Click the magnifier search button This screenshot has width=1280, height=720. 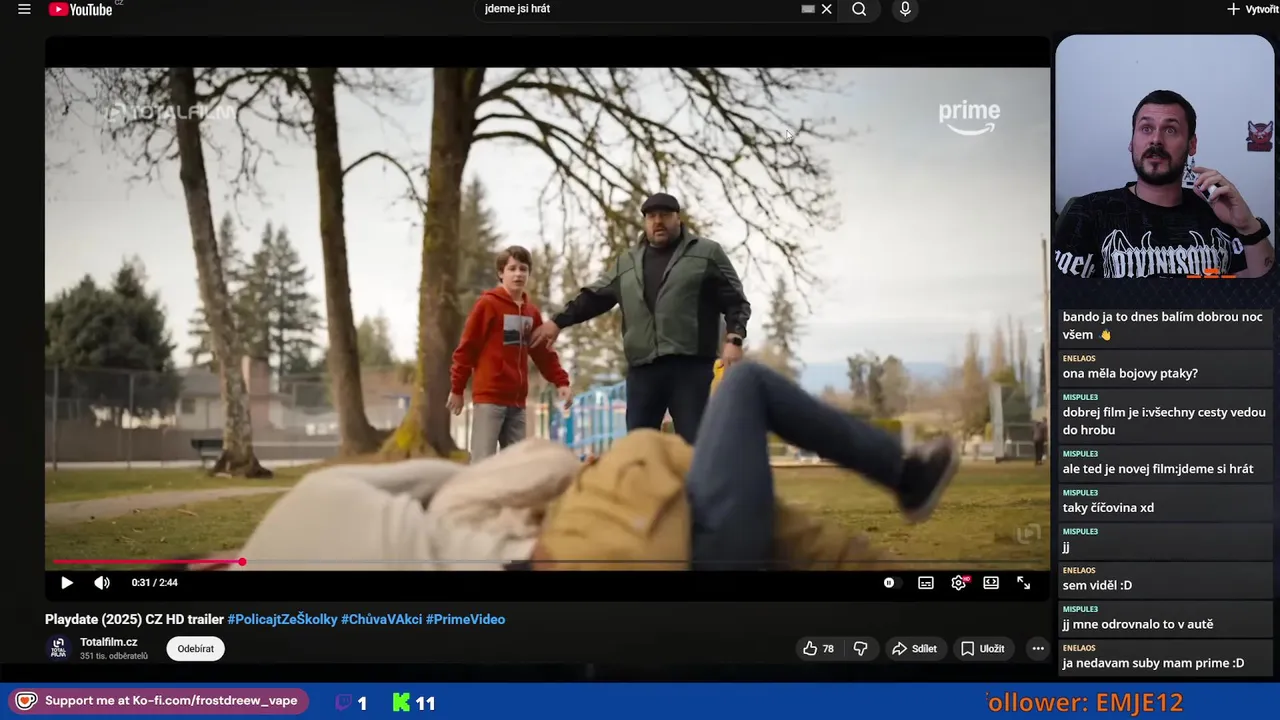tap(859, 9)
